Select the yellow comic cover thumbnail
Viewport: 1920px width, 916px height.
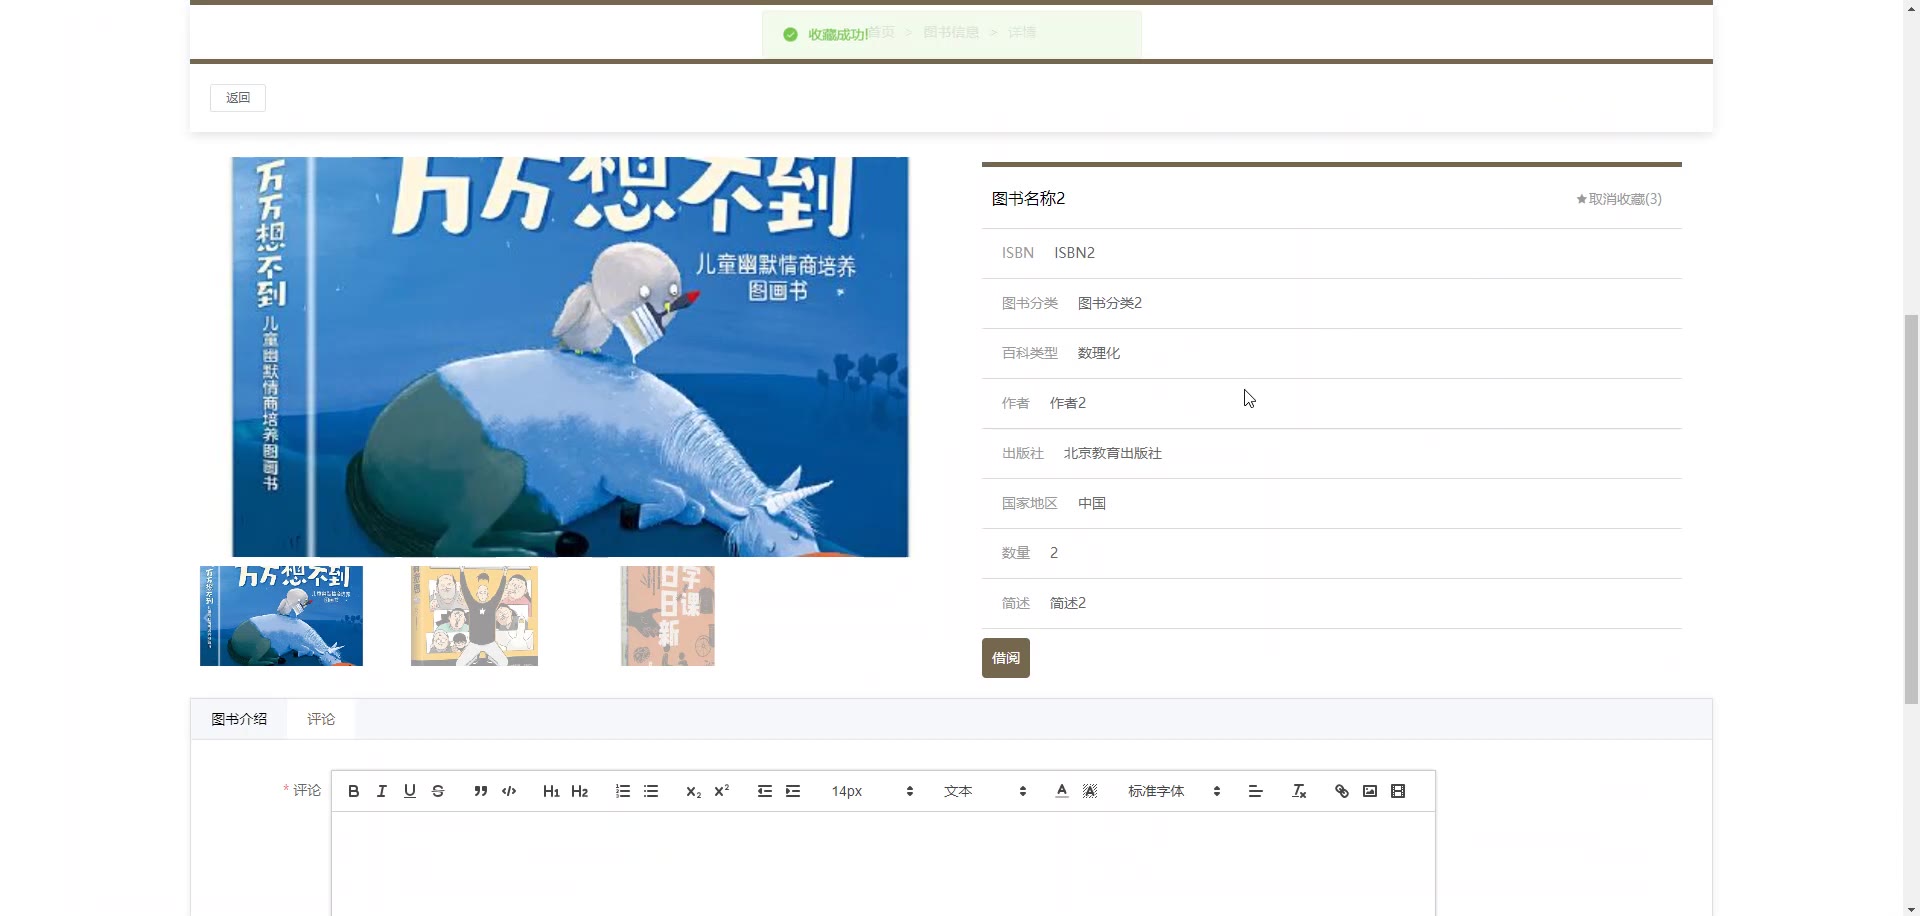(474, 616)
